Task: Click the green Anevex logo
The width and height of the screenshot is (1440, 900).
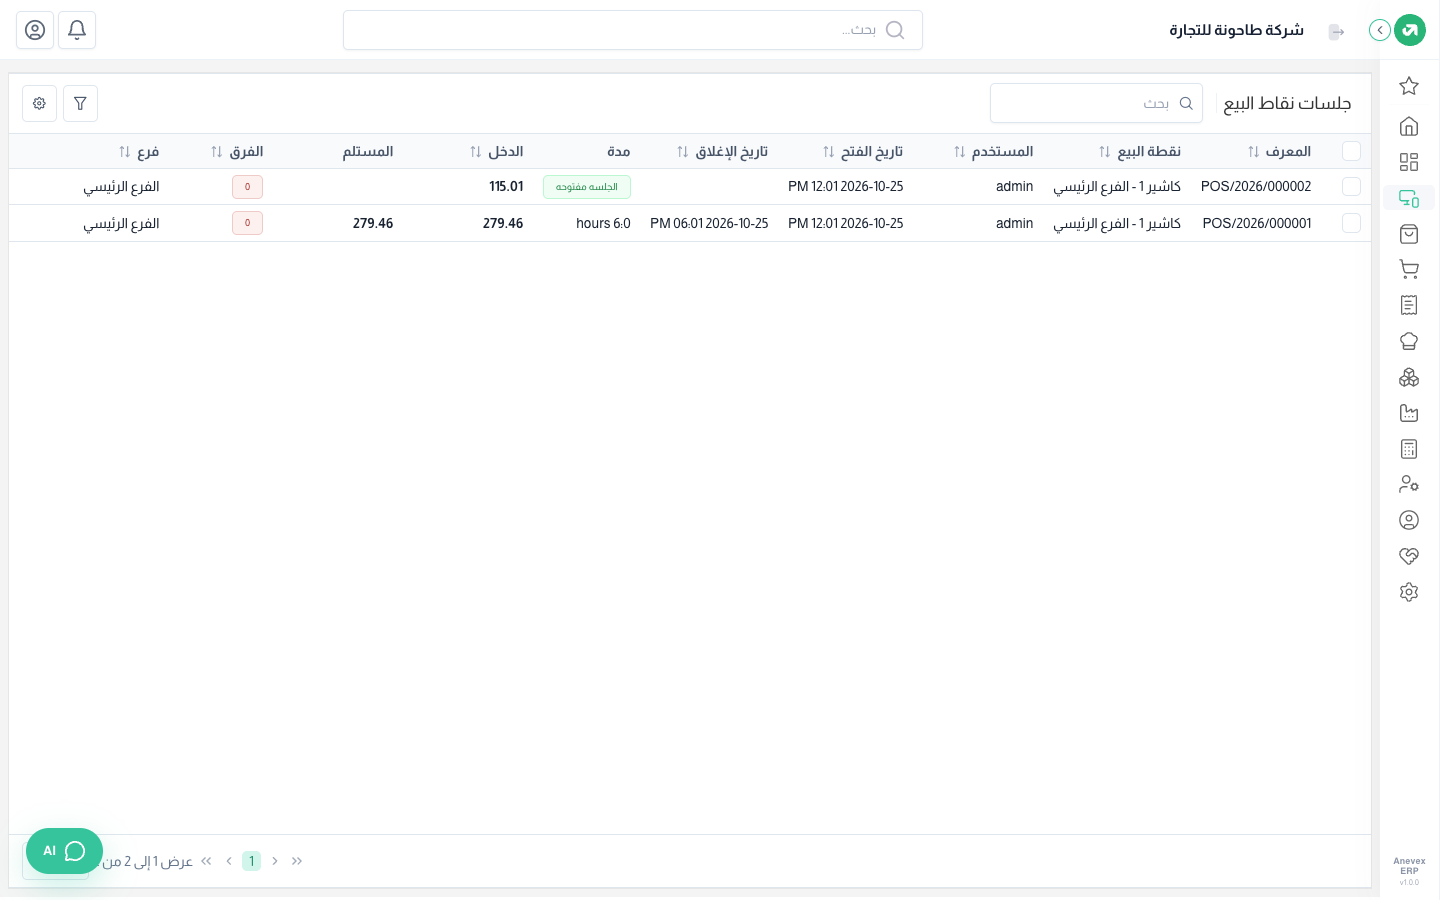Action: (1410, 30)
